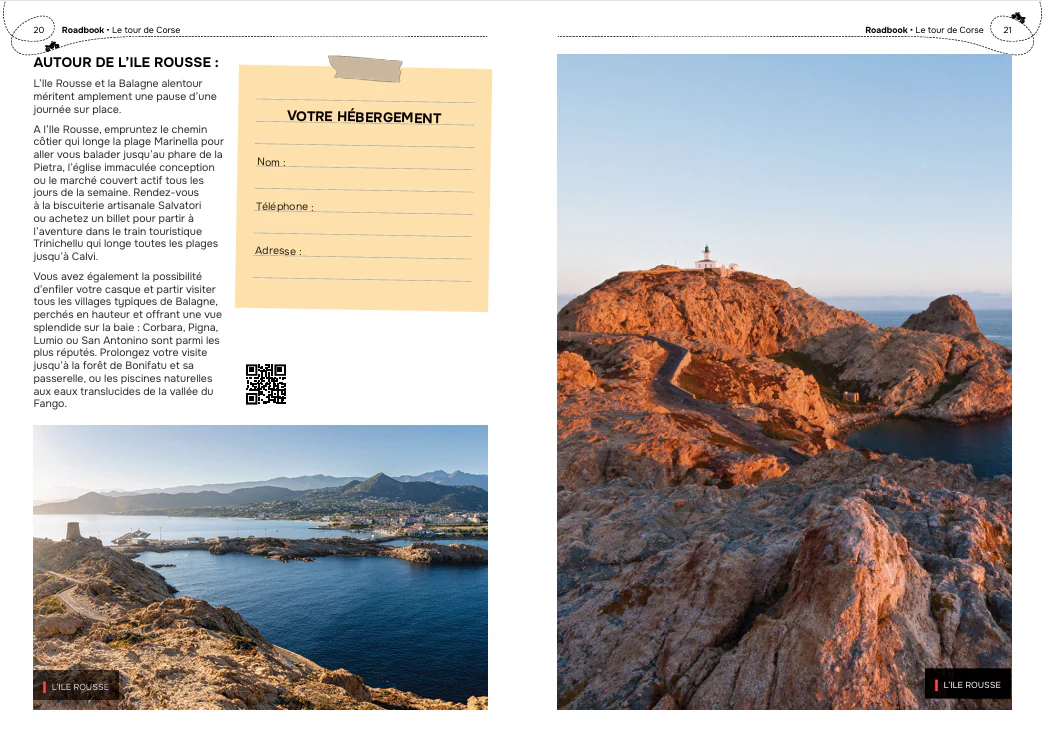The height and width of the screenshot is (744, 1042).
Task: Click the tape strip atop the note
Action: click(365, 68)
